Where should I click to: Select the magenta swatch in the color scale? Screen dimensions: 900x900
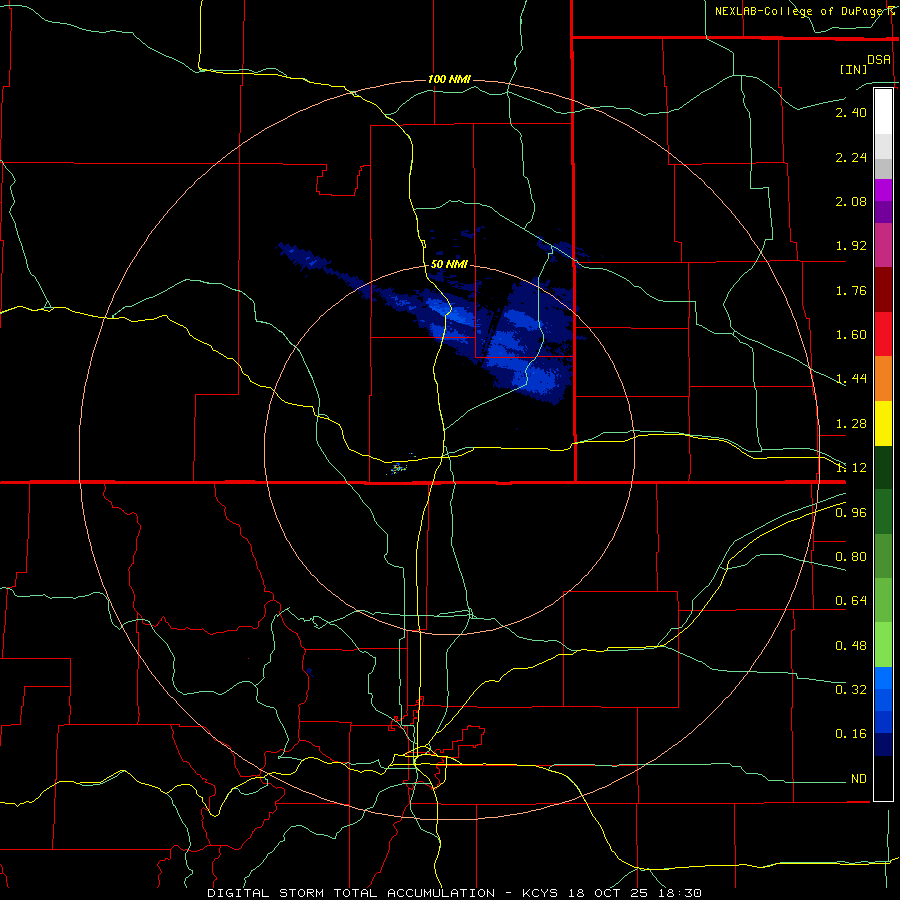tap(883, 190)
